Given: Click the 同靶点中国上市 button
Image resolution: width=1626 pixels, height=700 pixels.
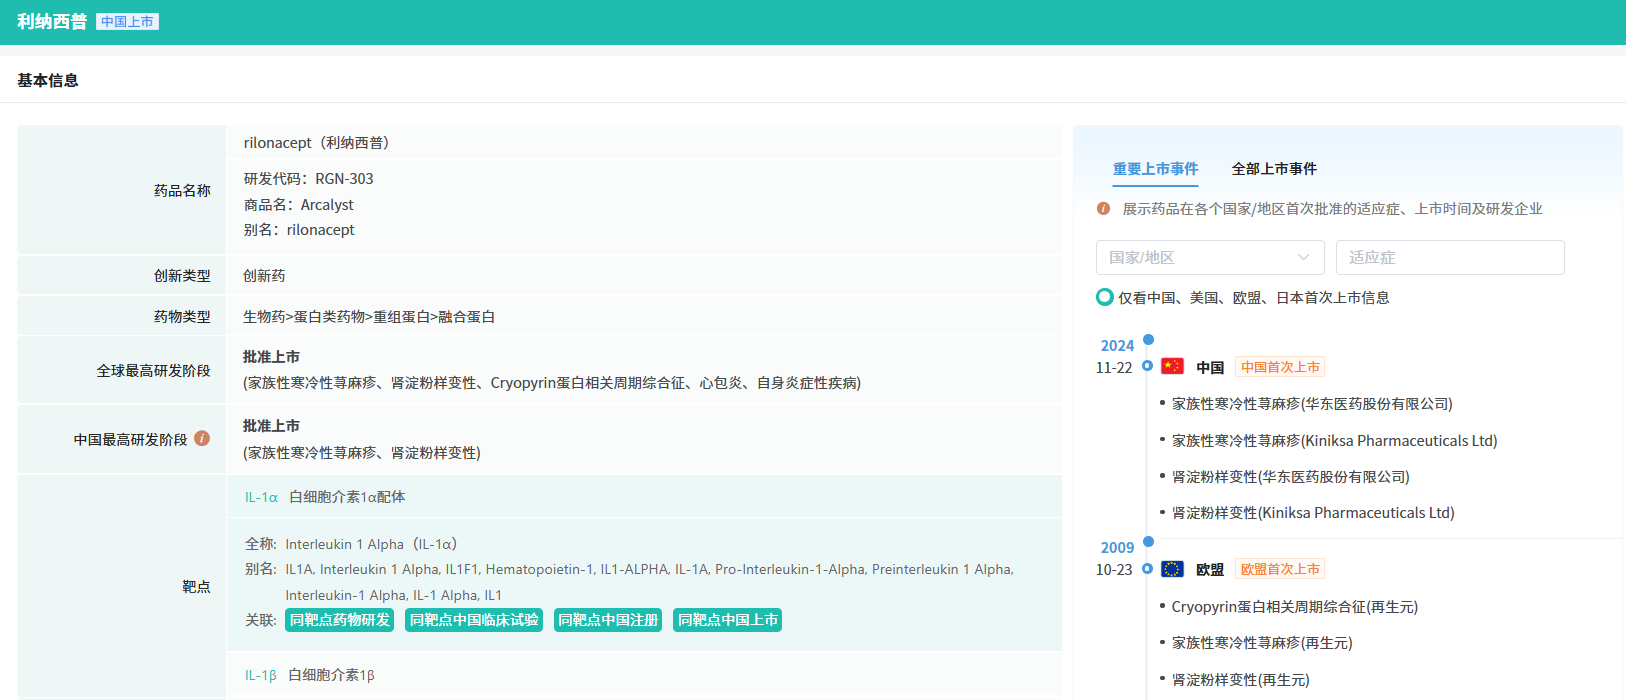Looking at the screenshot, I should (x=727, y=620).
